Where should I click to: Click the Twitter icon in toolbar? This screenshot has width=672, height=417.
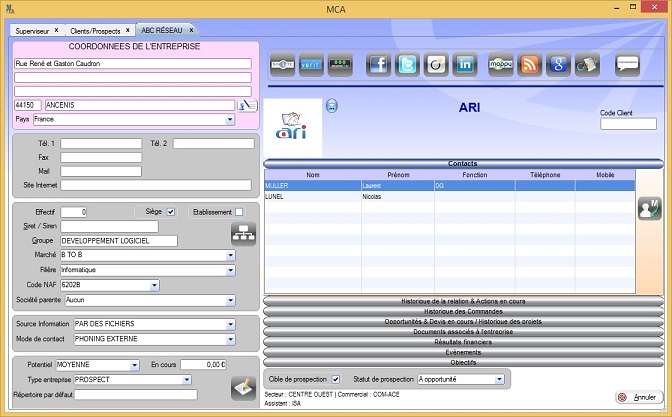point(407,65)
